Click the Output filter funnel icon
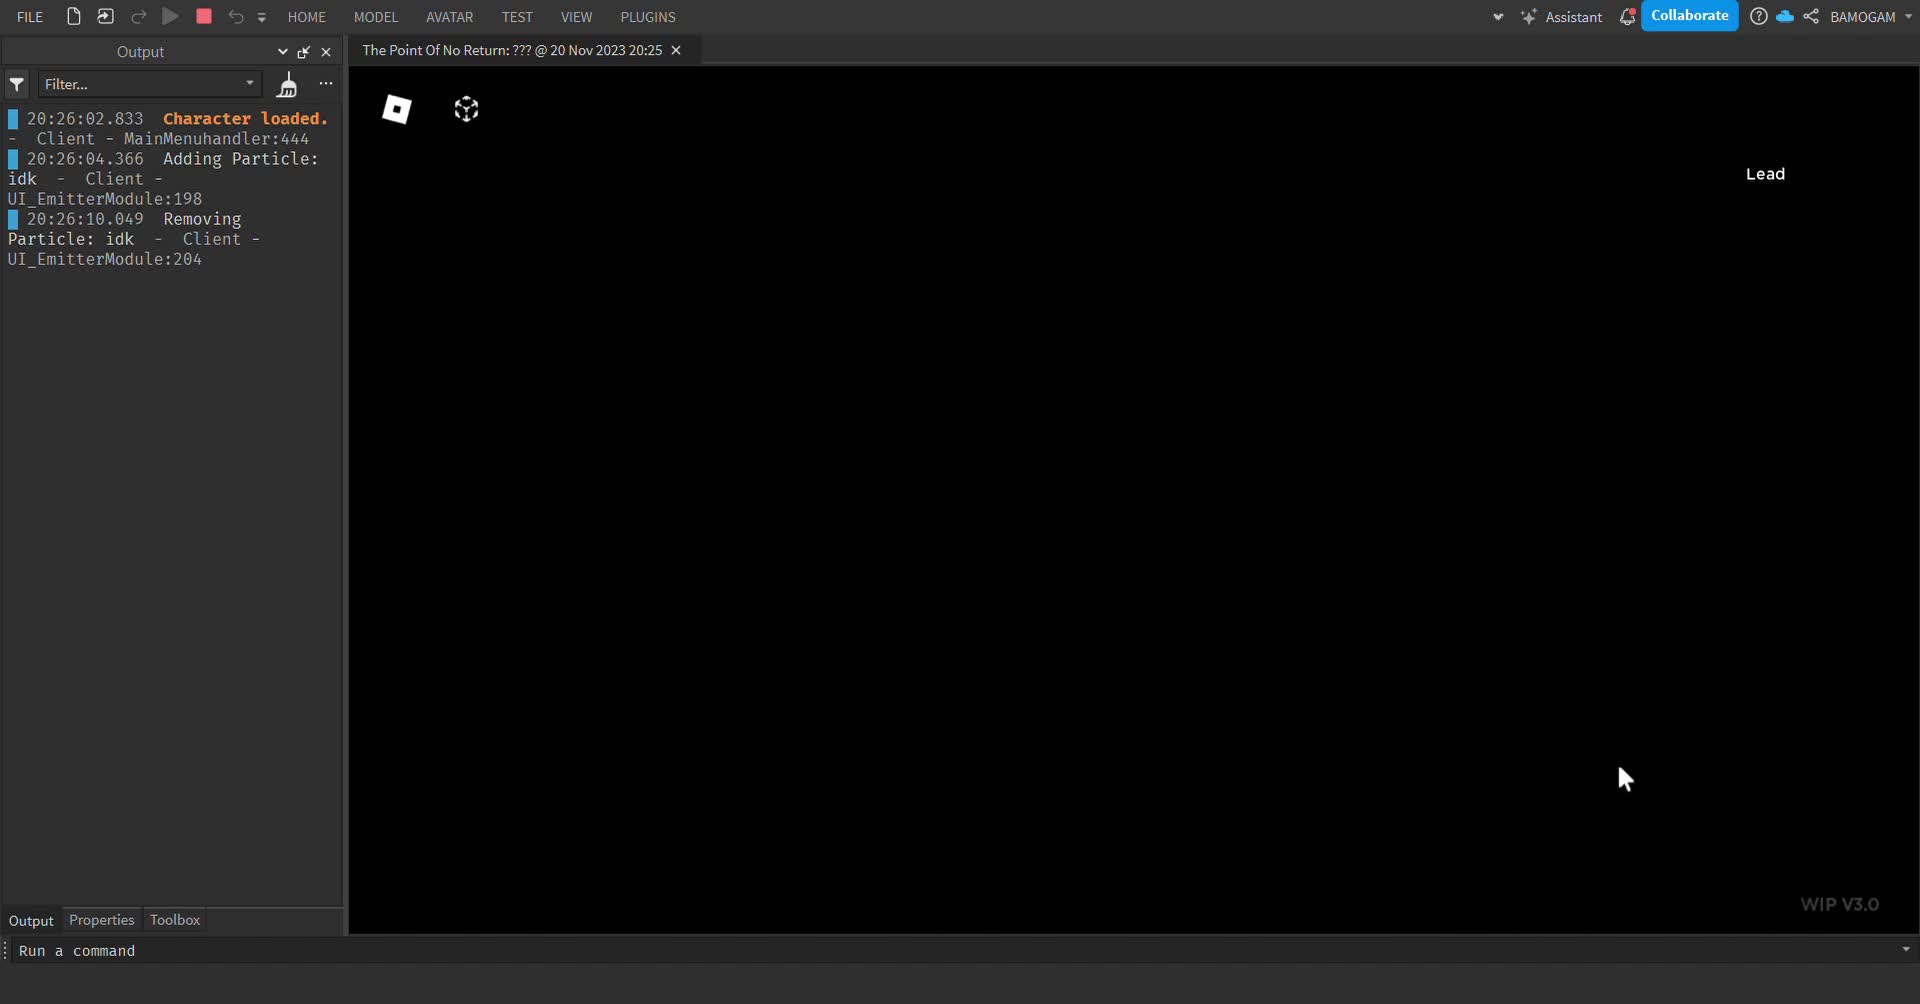1920x1004 pixels. 17,84
